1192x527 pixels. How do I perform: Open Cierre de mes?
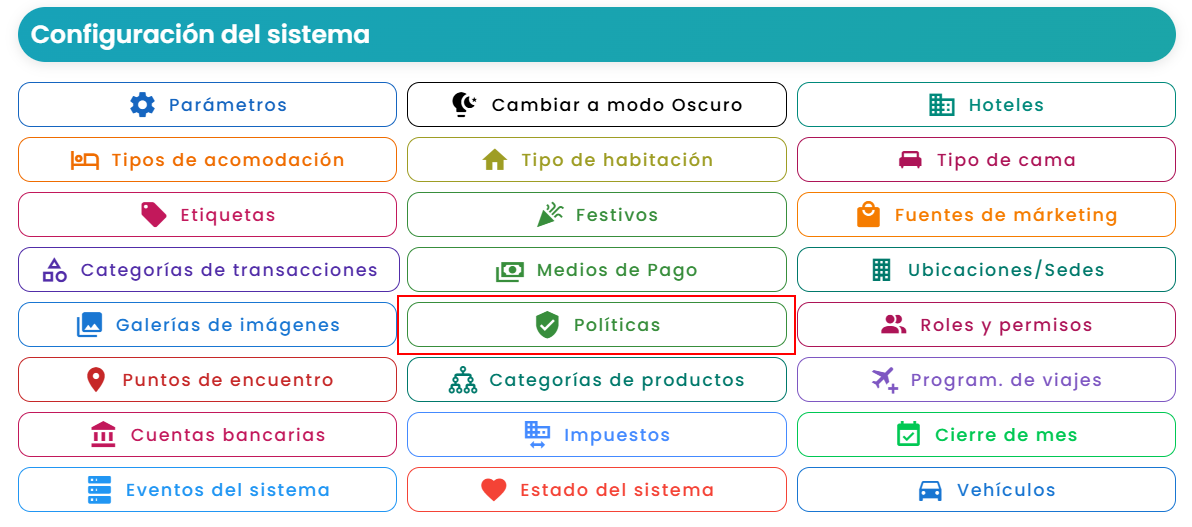click(x=986, y=434)
